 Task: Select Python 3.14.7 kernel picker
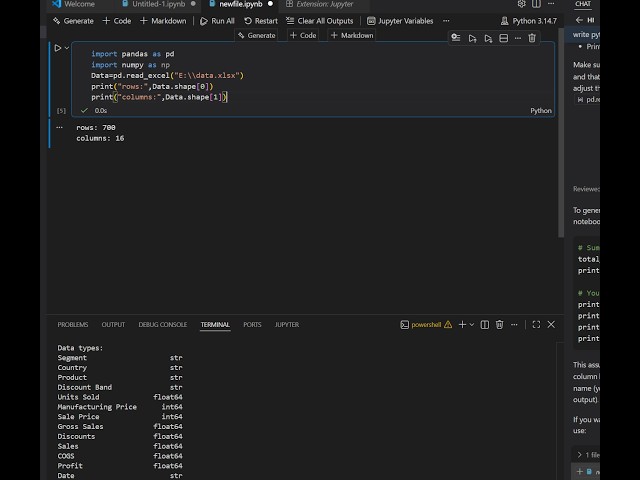[529, 21]
